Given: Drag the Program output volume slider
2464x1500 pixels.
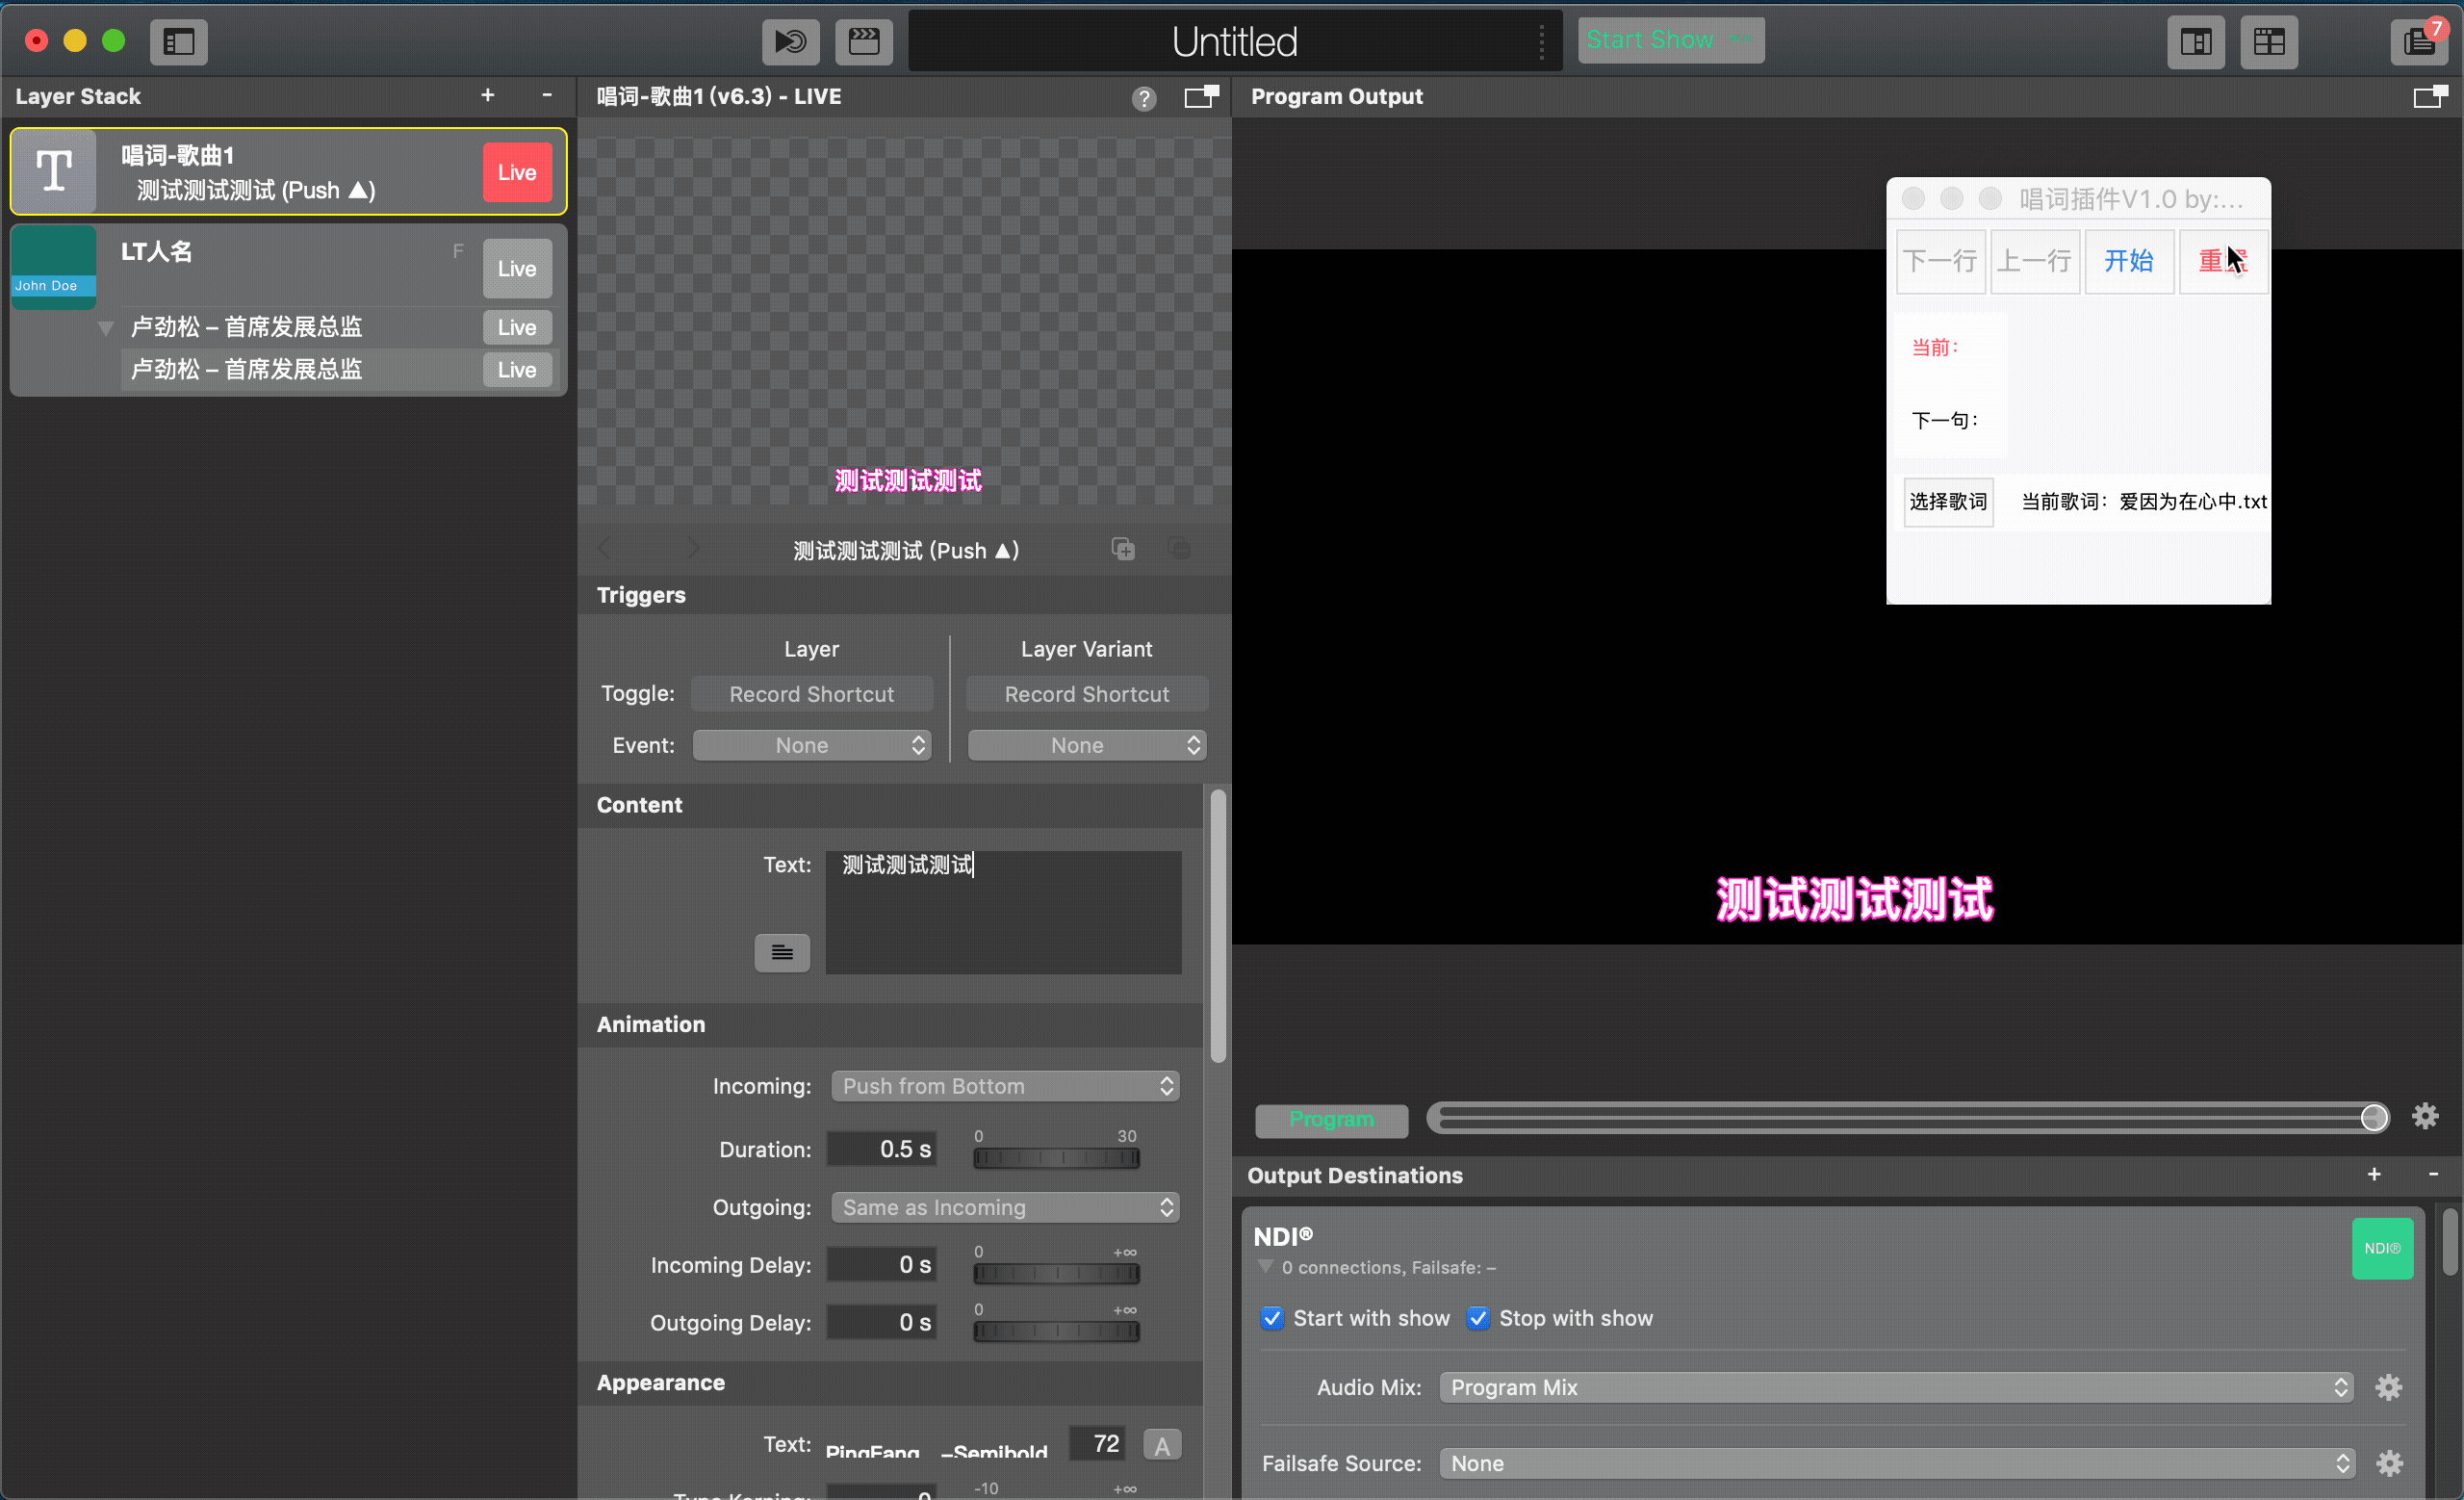Looking at the screenshot, I should click(2376, 1116).
